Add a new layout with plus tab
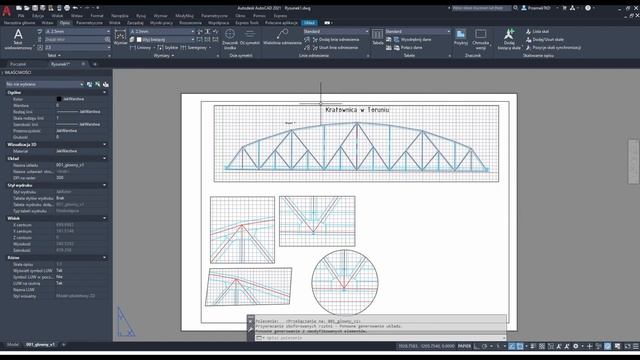This screenshot has width=640, height=360. [x=64, y=344]
